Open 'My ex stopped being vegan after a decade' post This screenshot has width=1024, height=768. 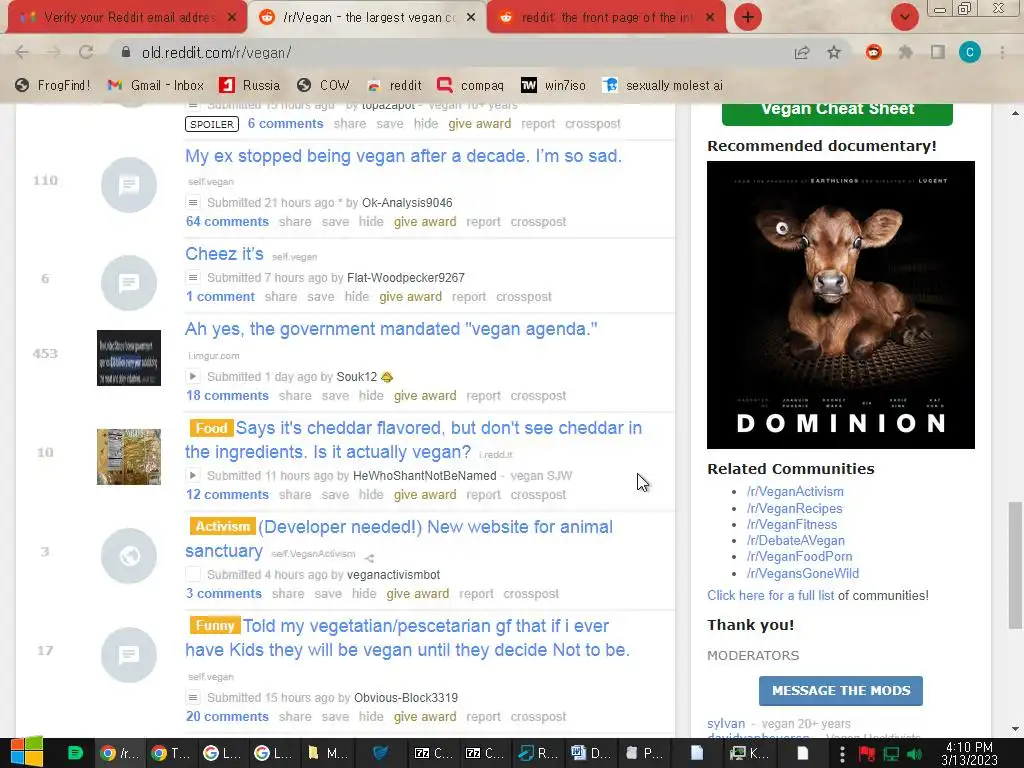click(403, 156)
